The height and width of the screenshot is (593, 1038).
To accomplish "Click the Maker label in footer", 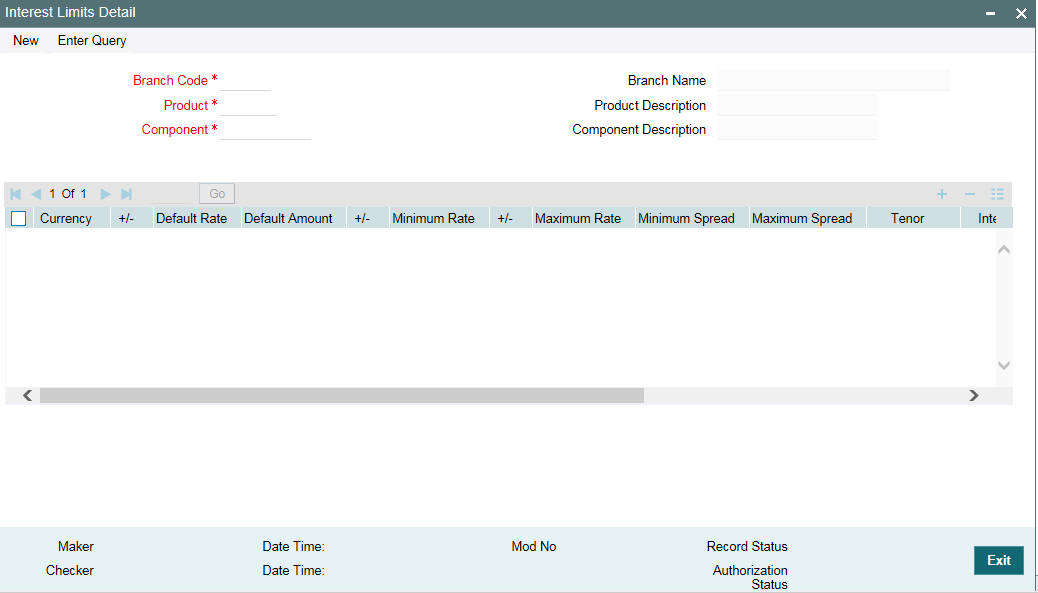I will pyautogui.click(x=75, y=547).
